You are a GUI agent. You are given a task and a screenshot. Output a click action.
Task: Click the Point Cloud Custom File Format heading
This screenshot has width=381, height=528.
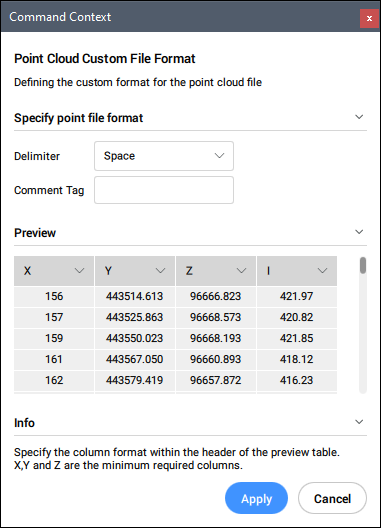pyautogui.click(x=105, y=59)
